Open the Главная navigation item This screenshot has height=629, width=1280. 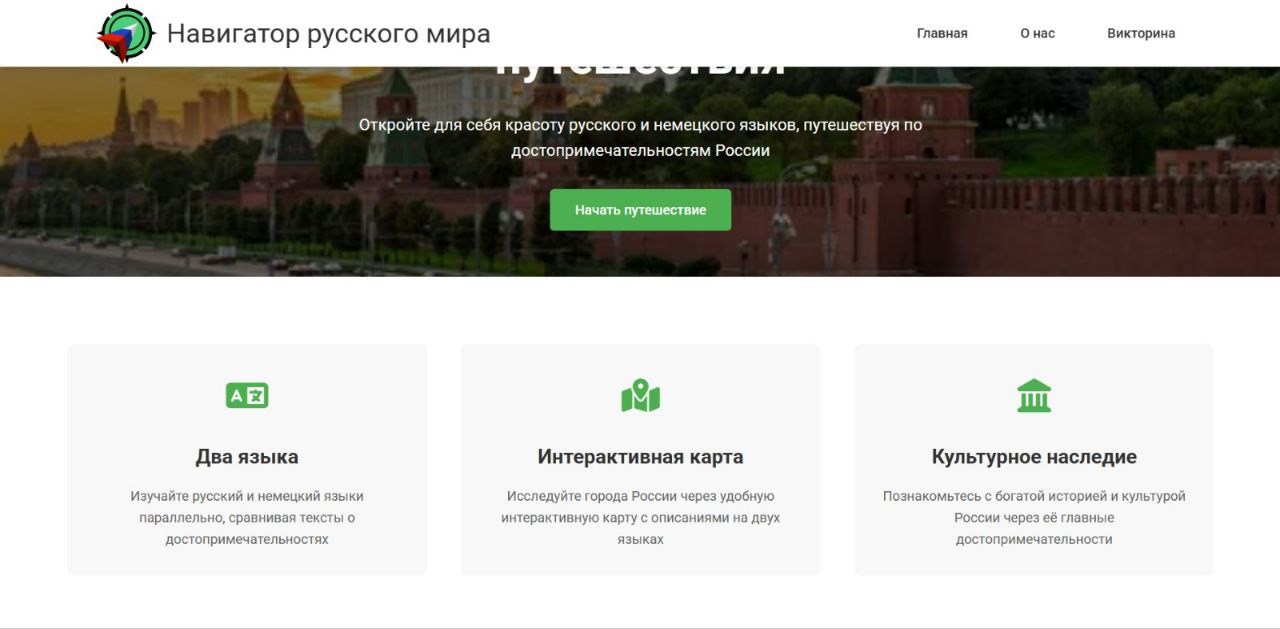941,33
